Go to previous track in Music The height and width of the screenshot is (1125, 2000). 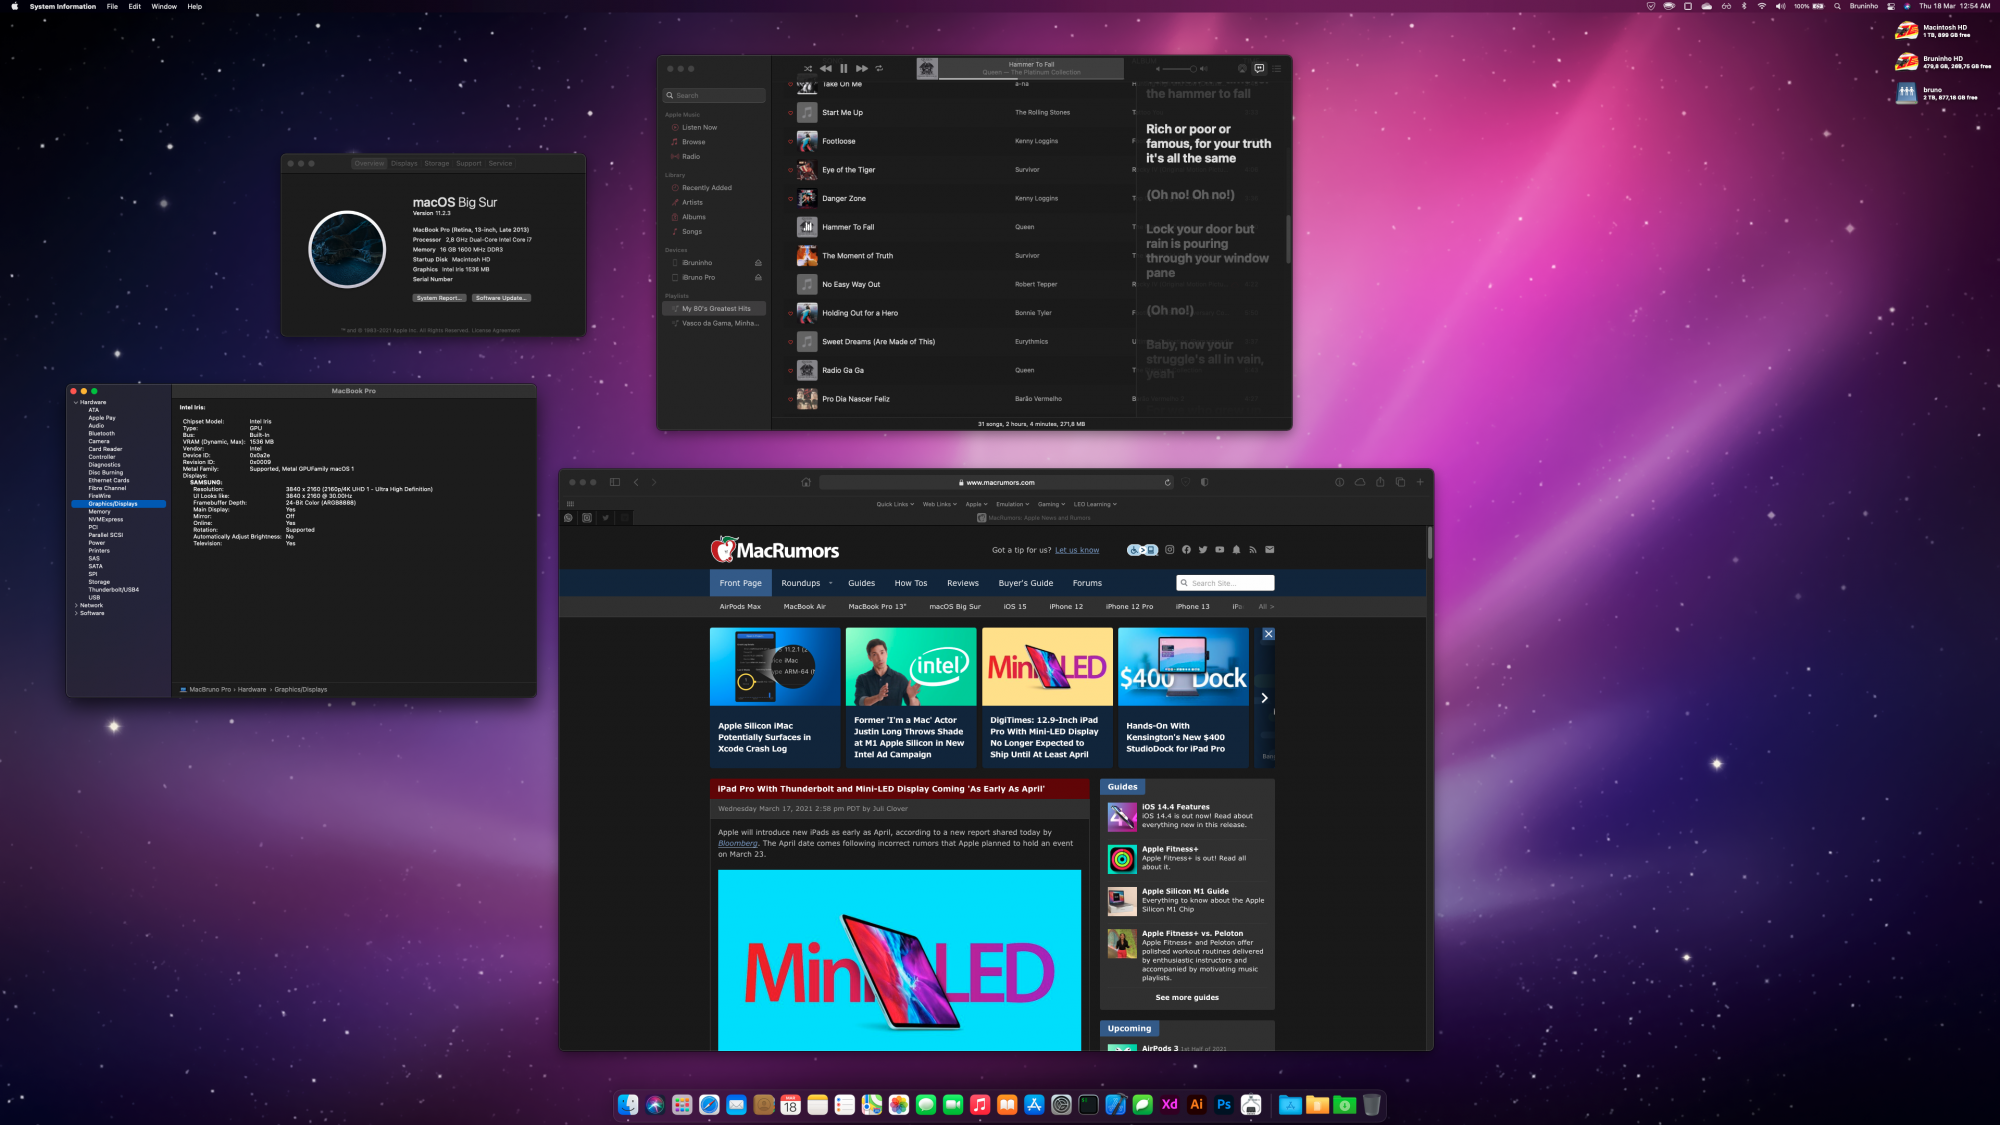(826, 69)
